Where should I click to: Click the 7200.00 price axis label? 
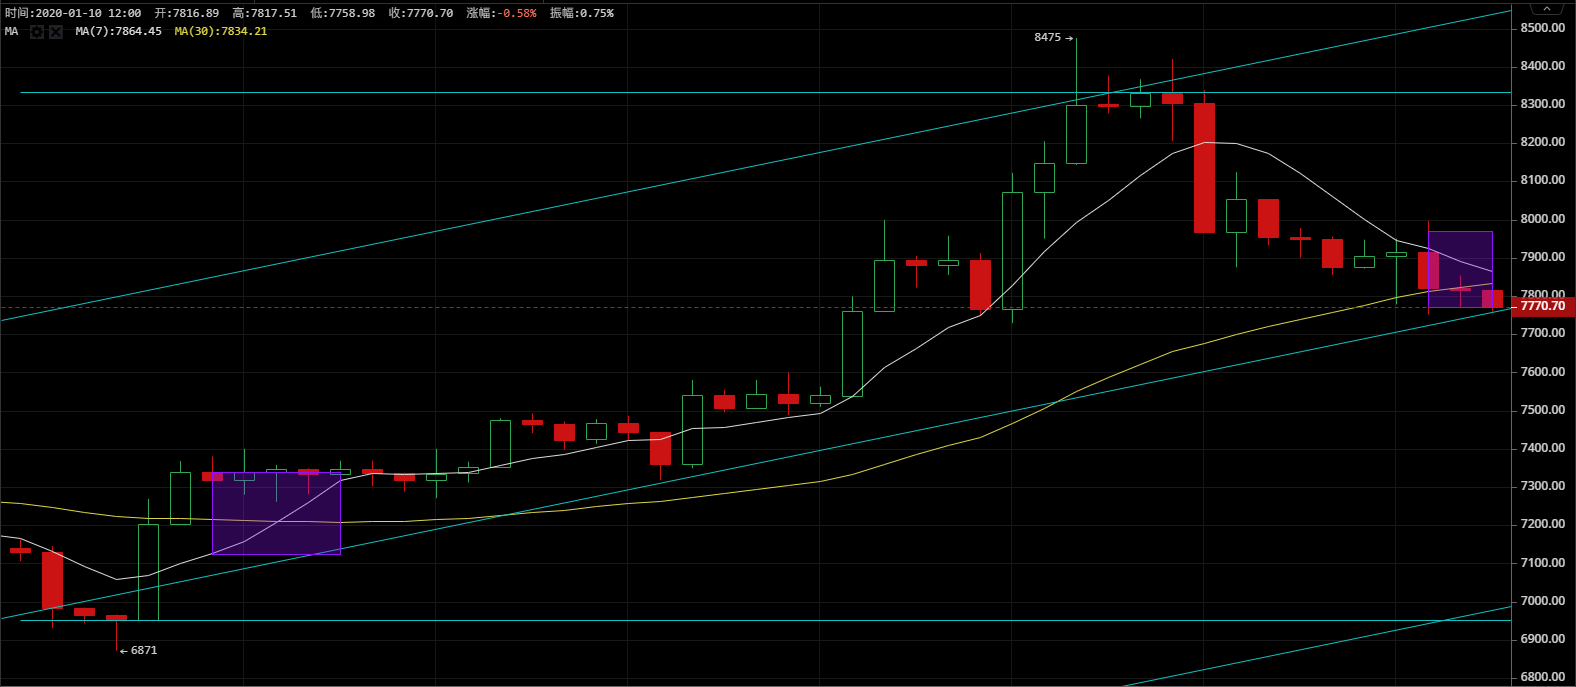pos(1543,524)
